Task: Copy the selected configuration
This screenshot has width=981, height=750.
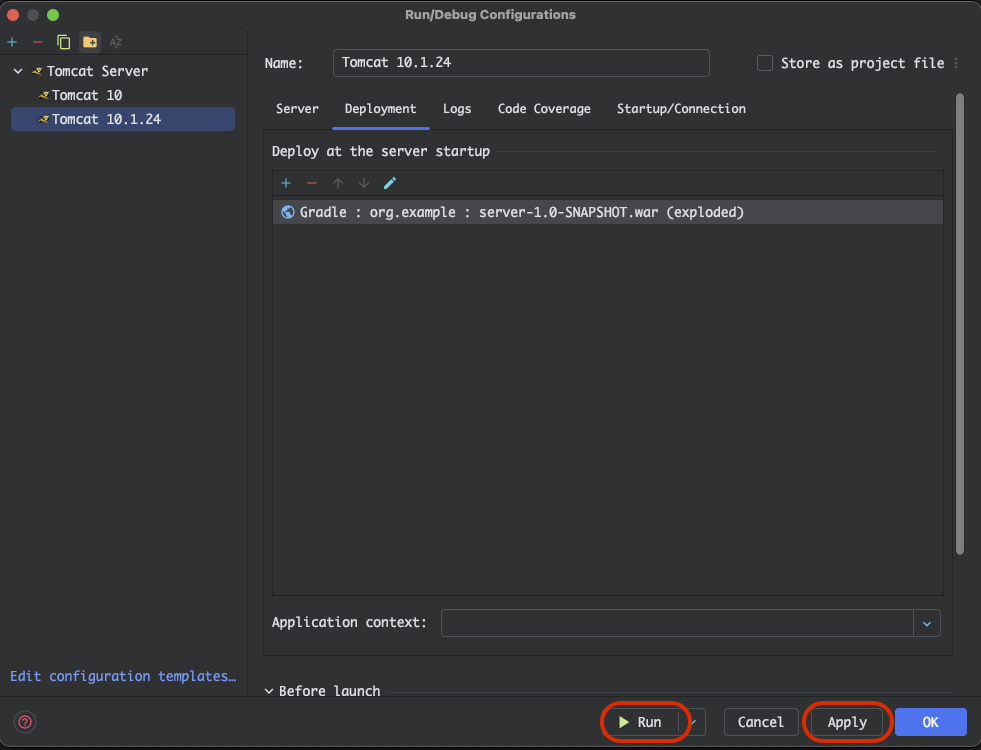Action: click(63, 42)
